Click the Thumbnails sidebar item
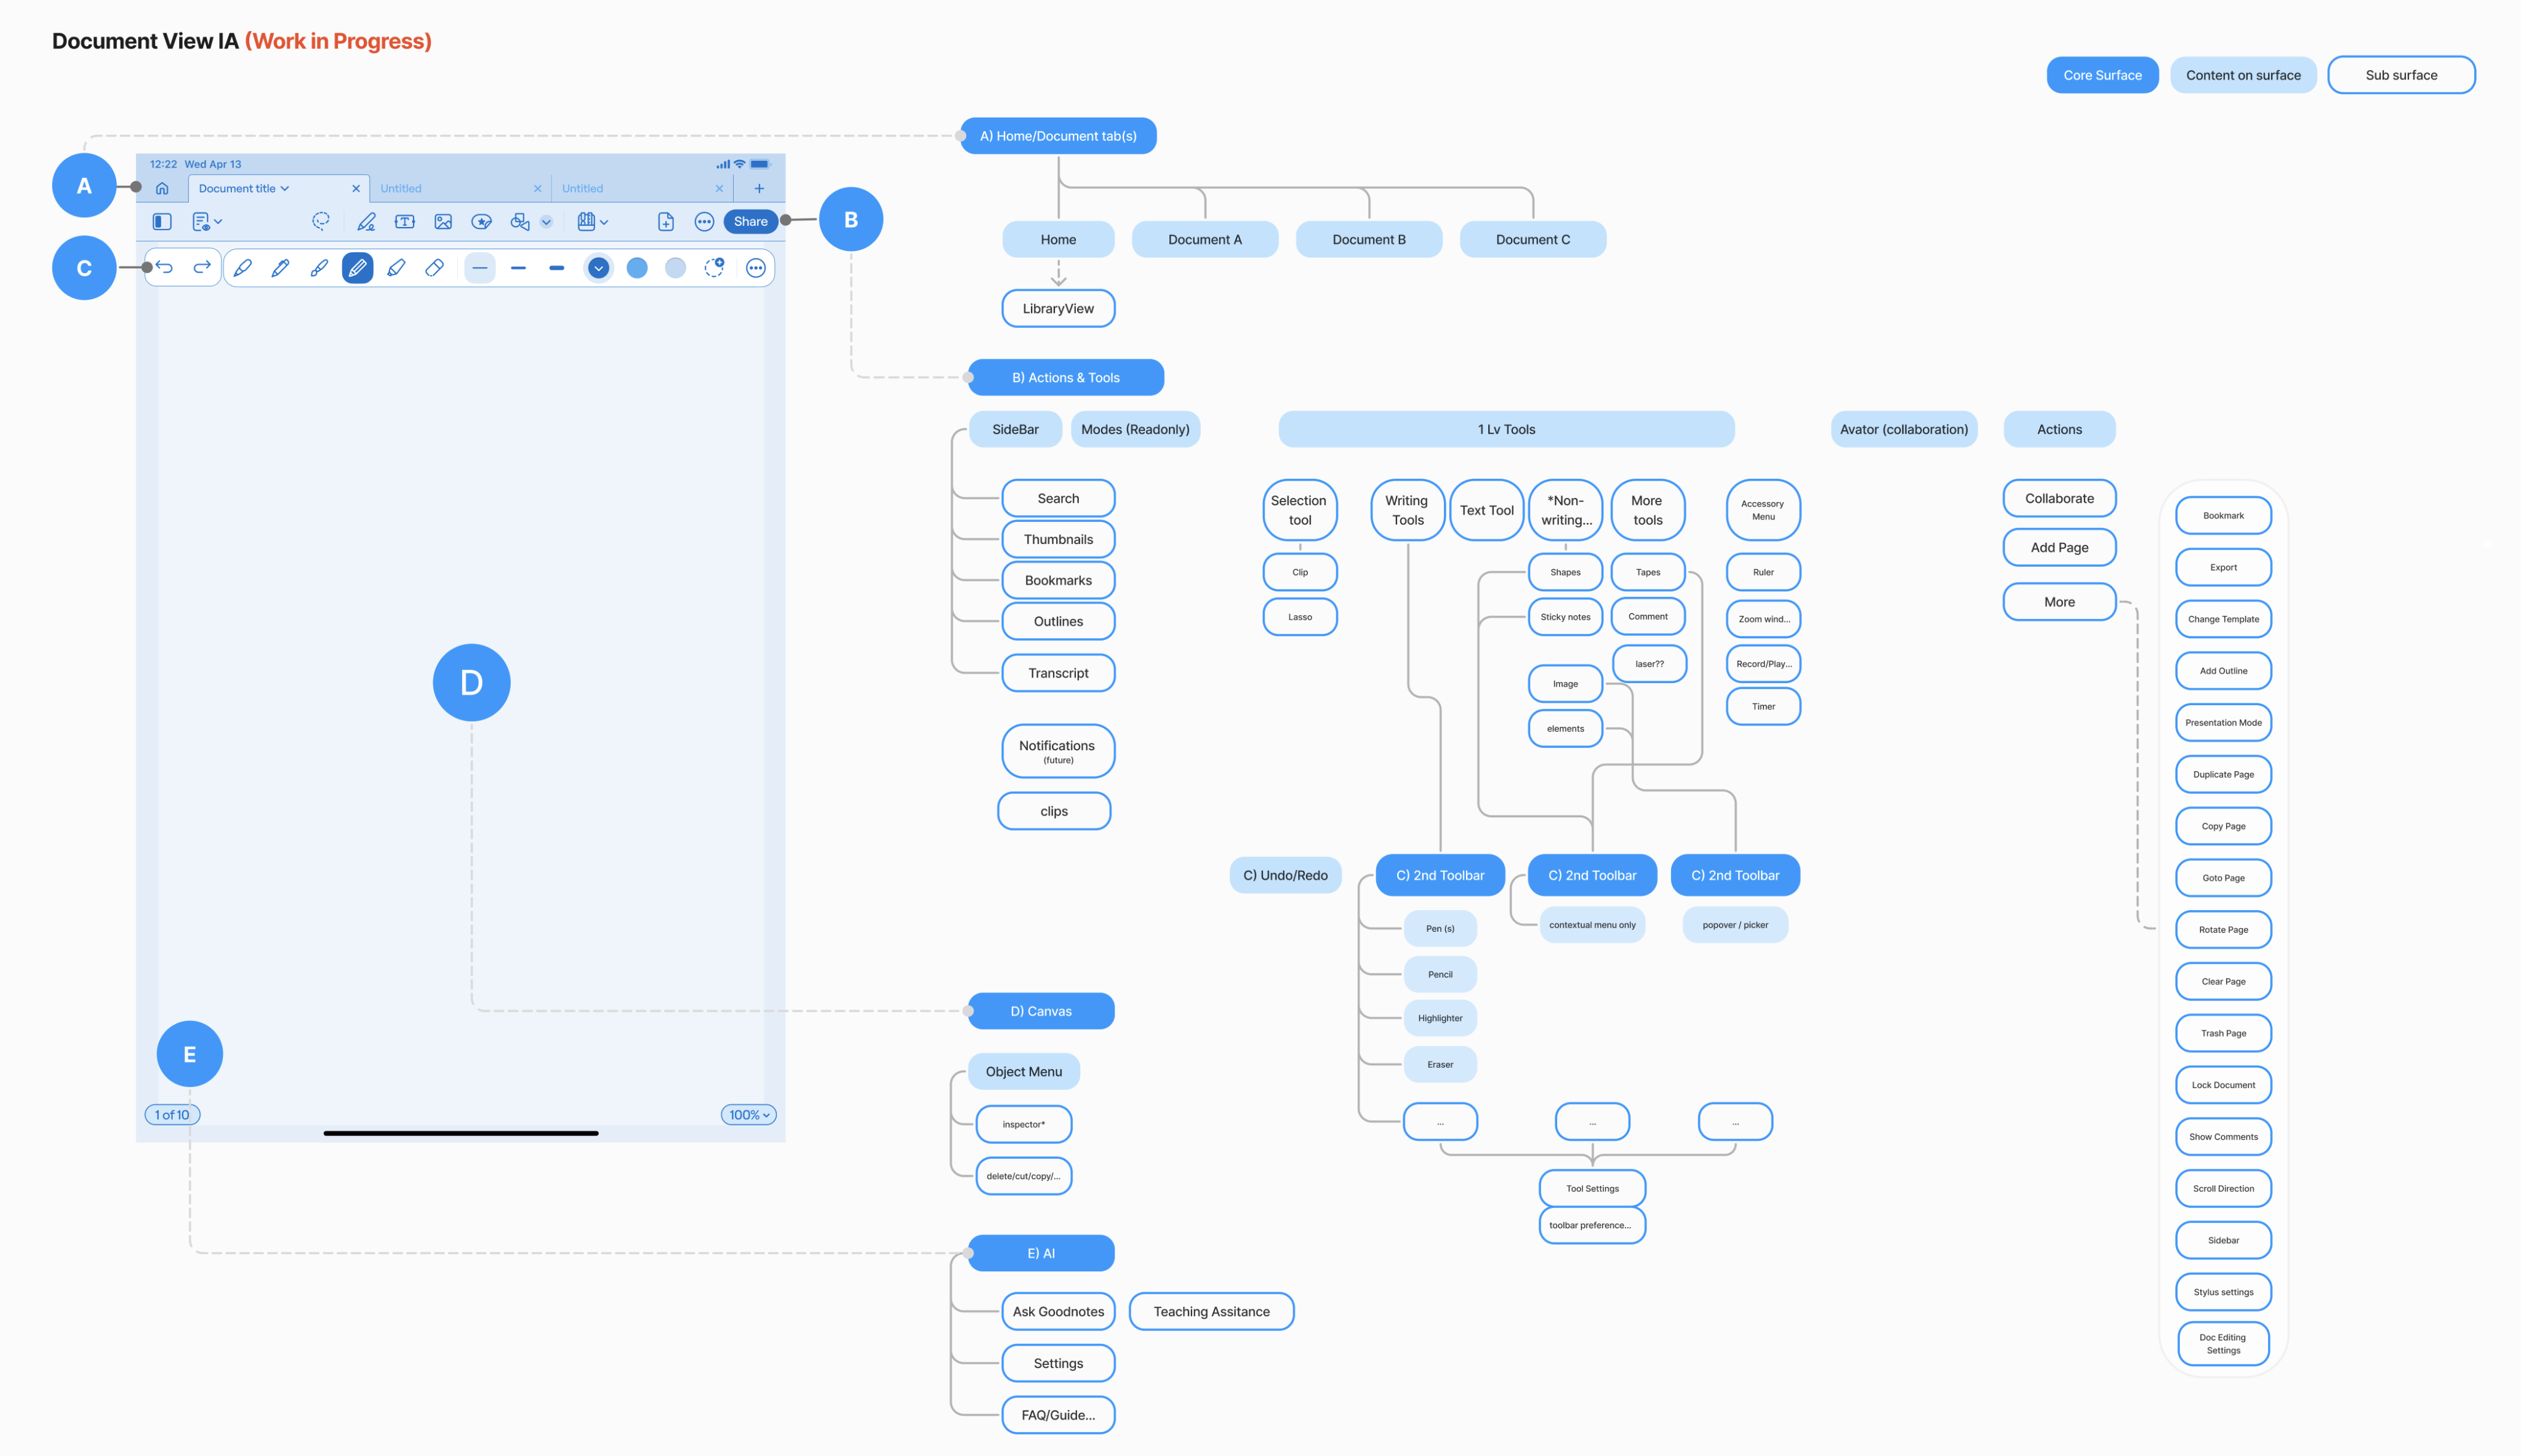The image size is (2521, 1456). 1058,540
